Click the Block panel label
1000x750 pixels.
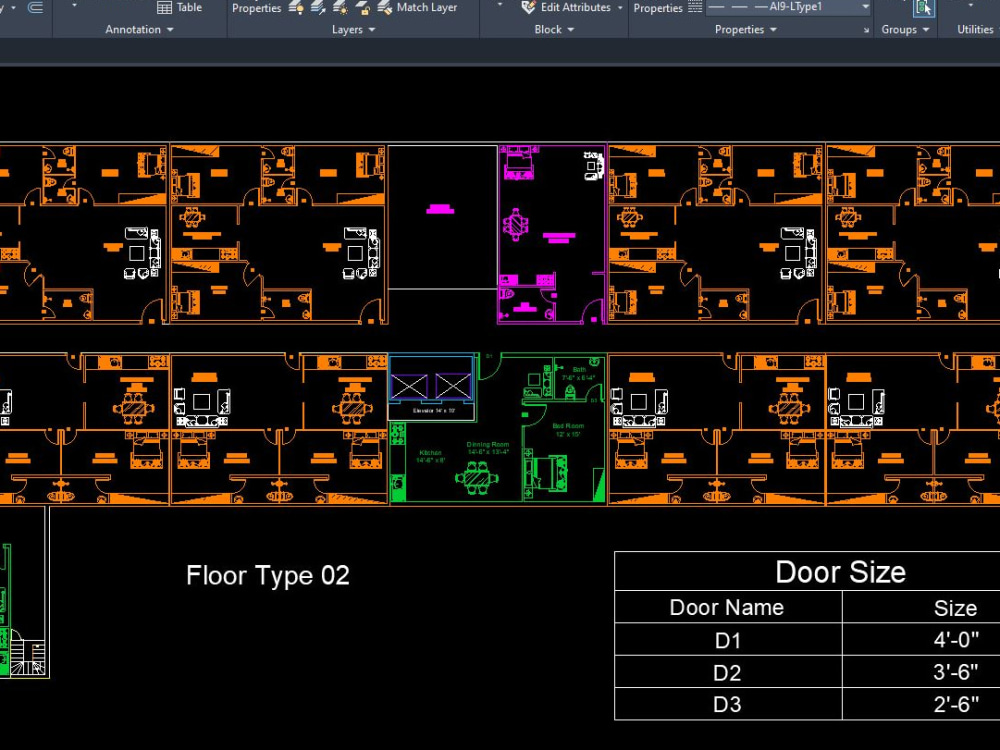(x=546, y=29)
